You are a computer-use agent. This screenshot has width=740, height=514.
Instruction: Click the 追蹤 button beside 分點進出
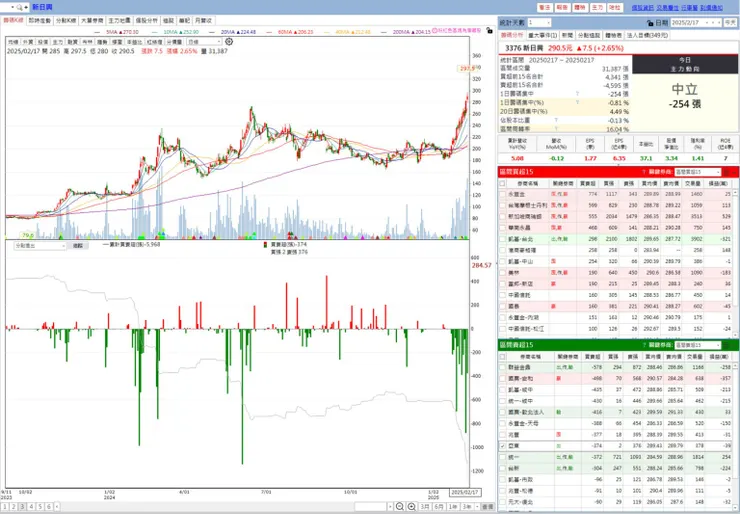[77, 246]
